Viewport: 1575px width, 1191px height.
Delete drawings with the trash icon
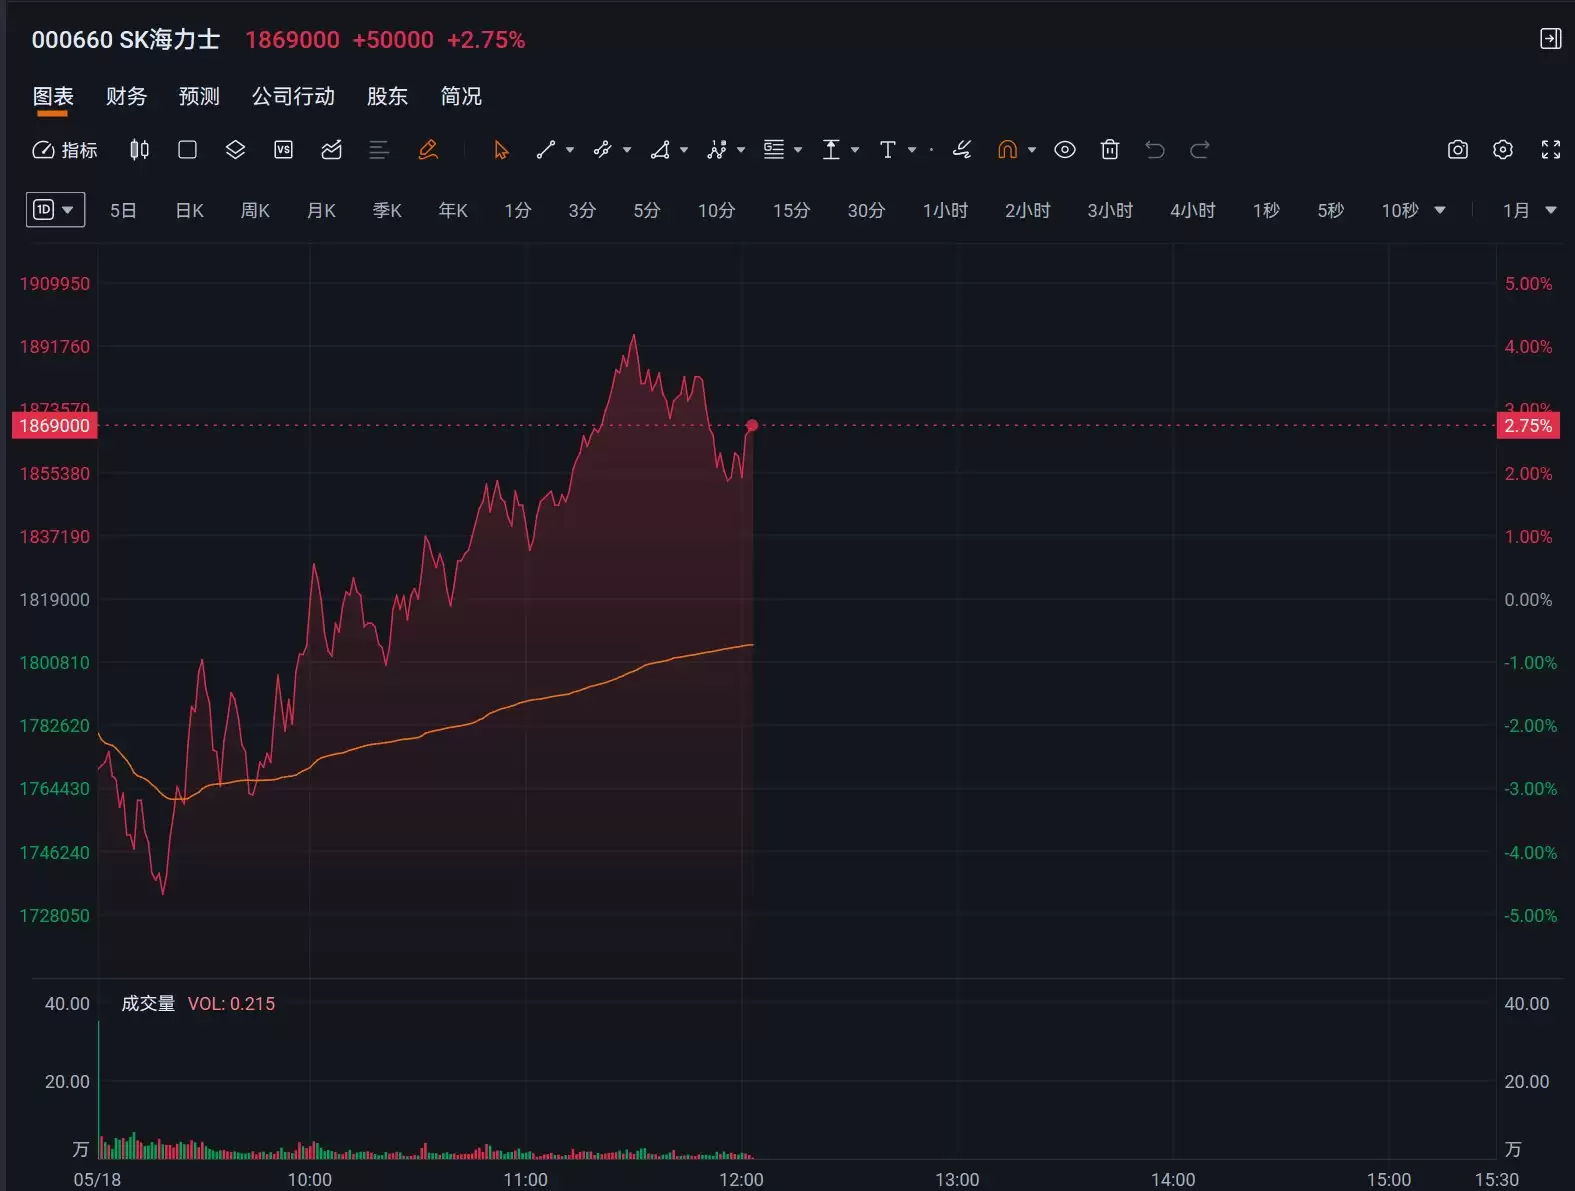[1109, 150]
